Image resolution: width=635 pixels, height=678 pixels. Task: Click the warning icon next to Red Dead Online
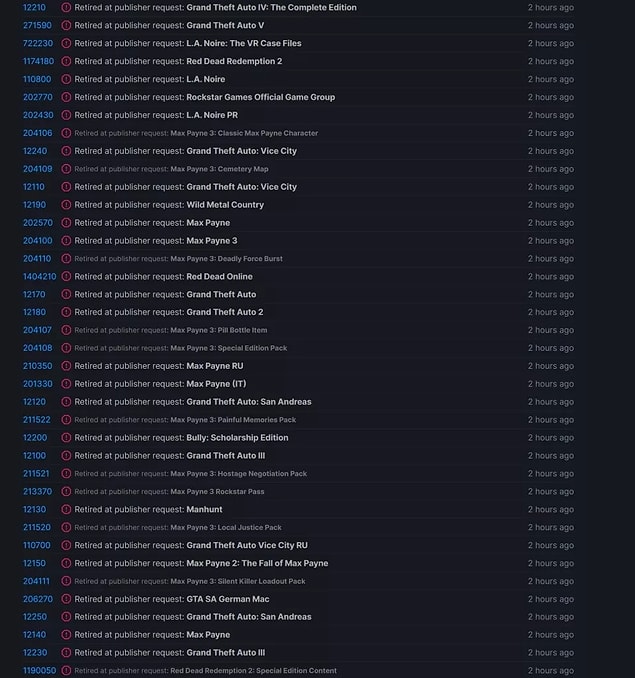[66, 277]
